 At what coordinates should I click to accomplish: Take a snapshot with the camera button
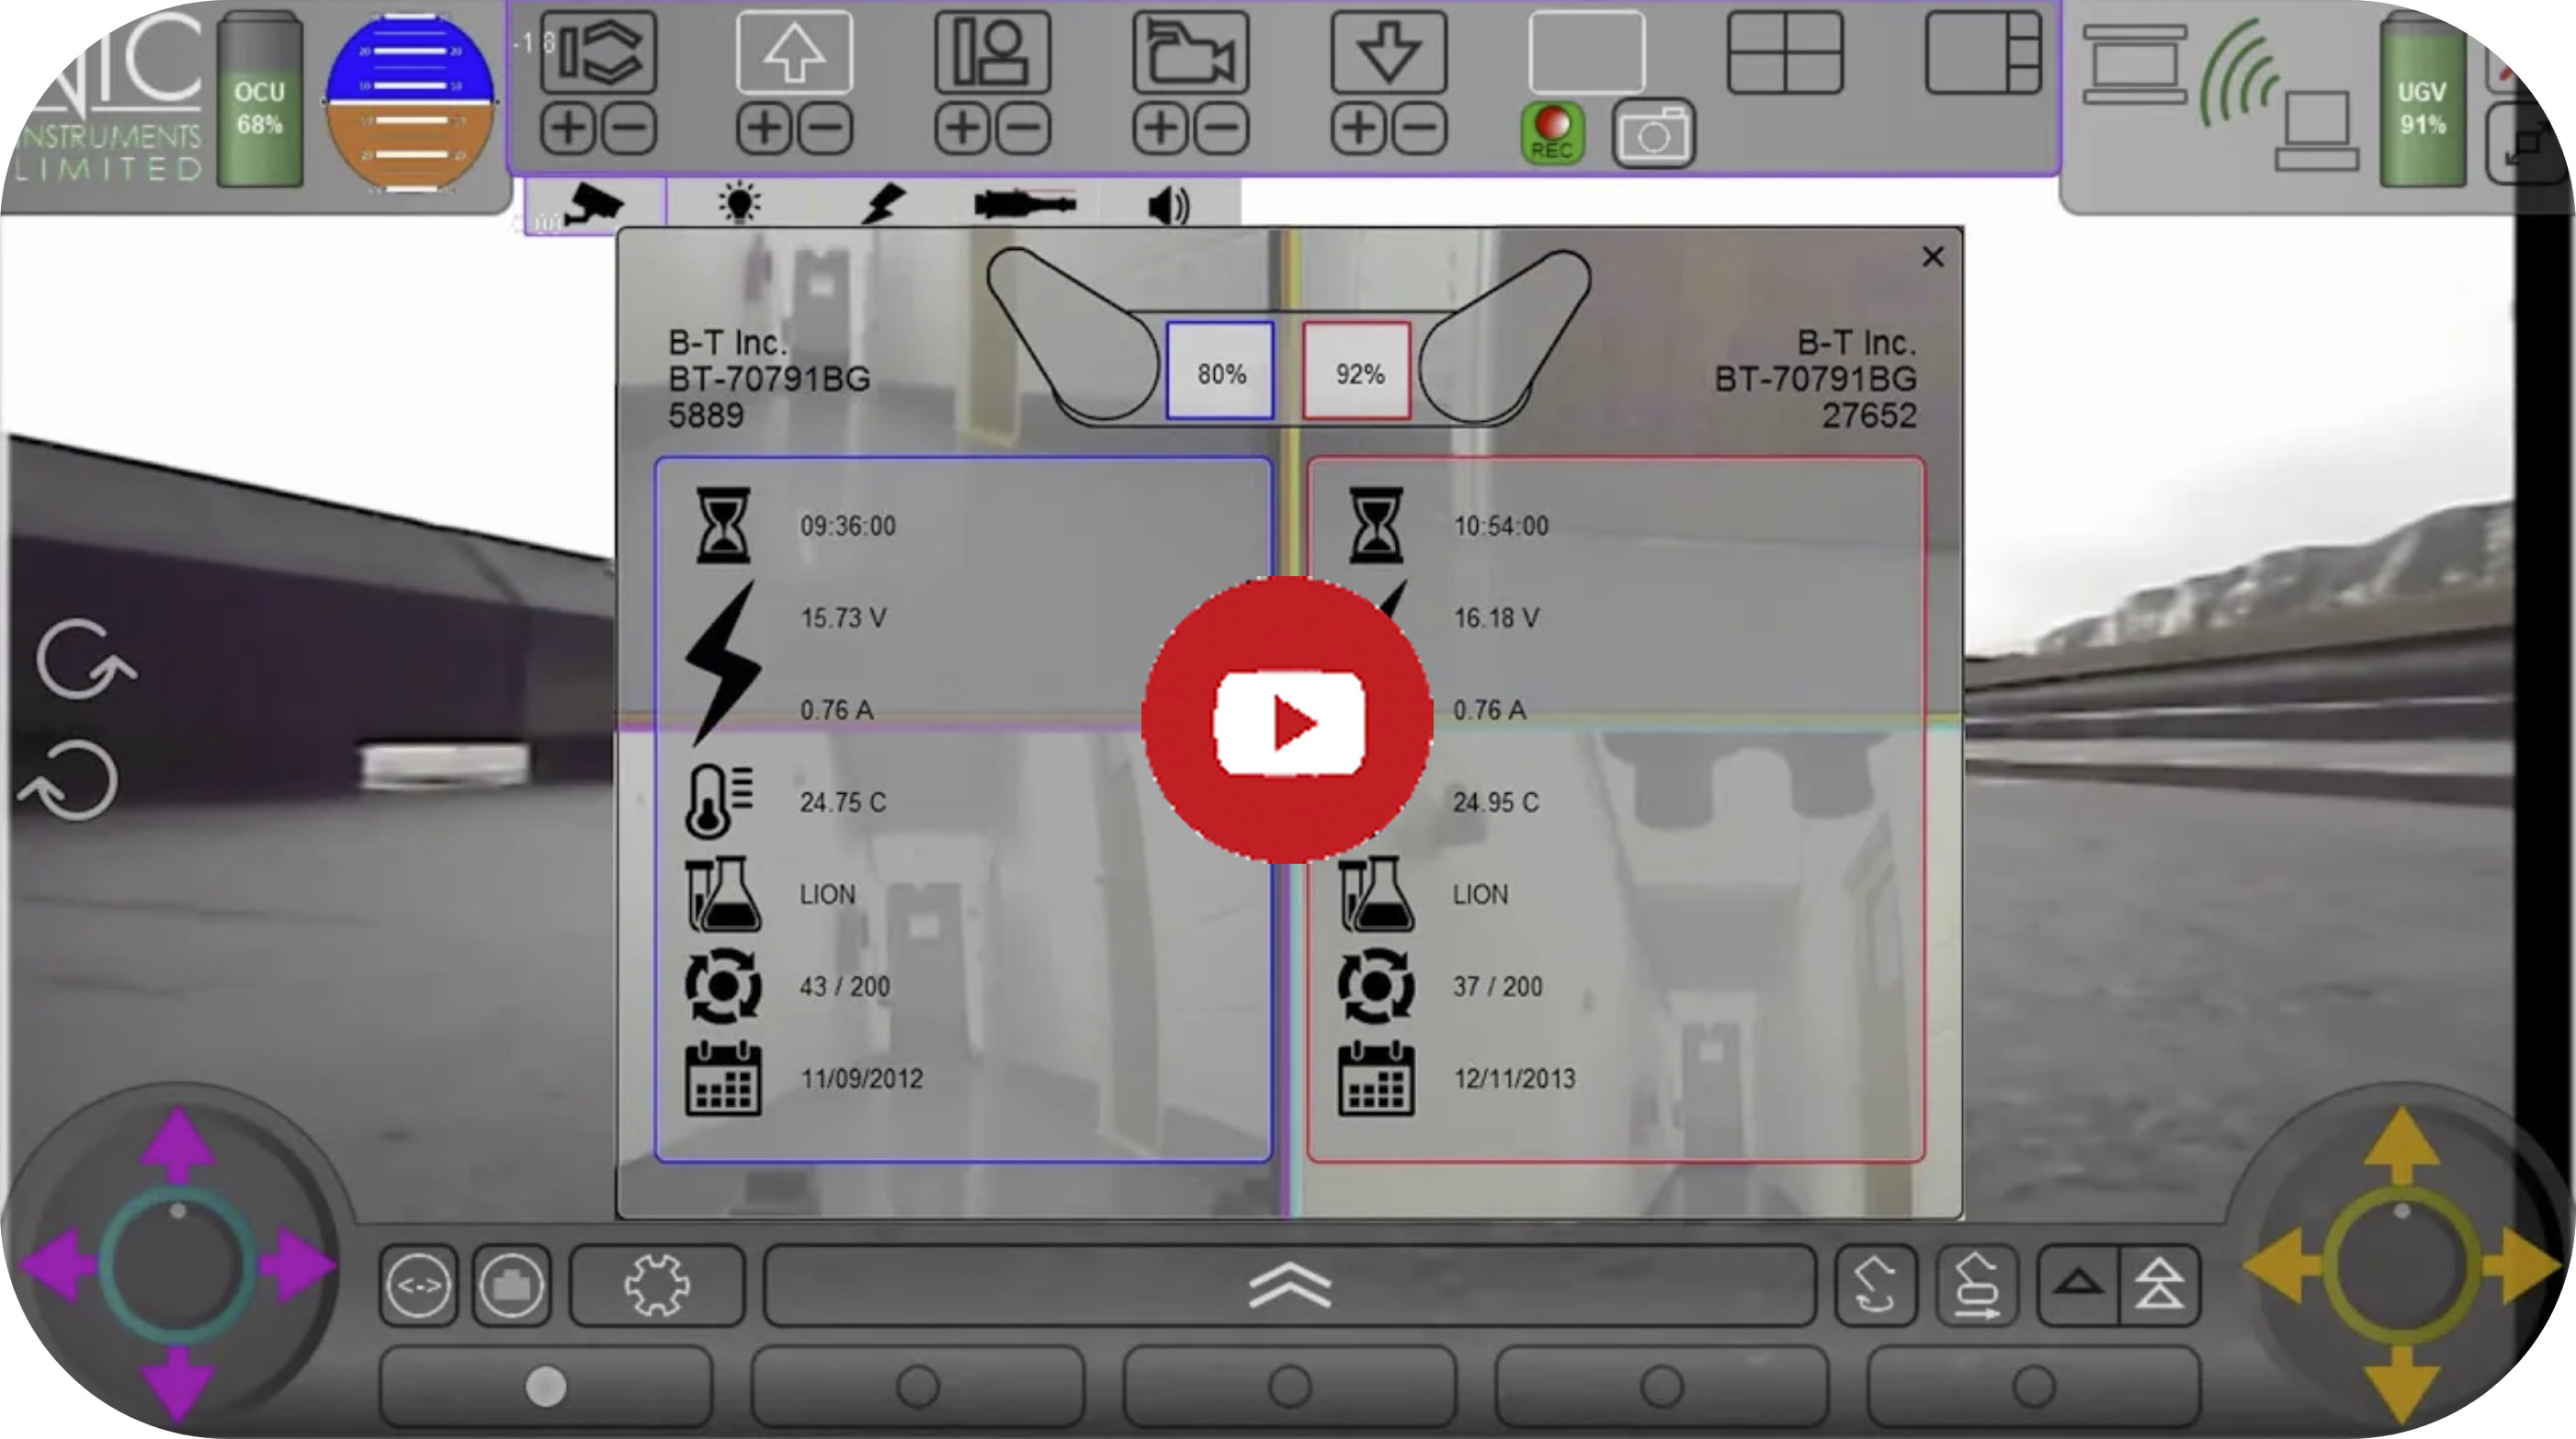pyautogui.click(x=1653, y=133)
